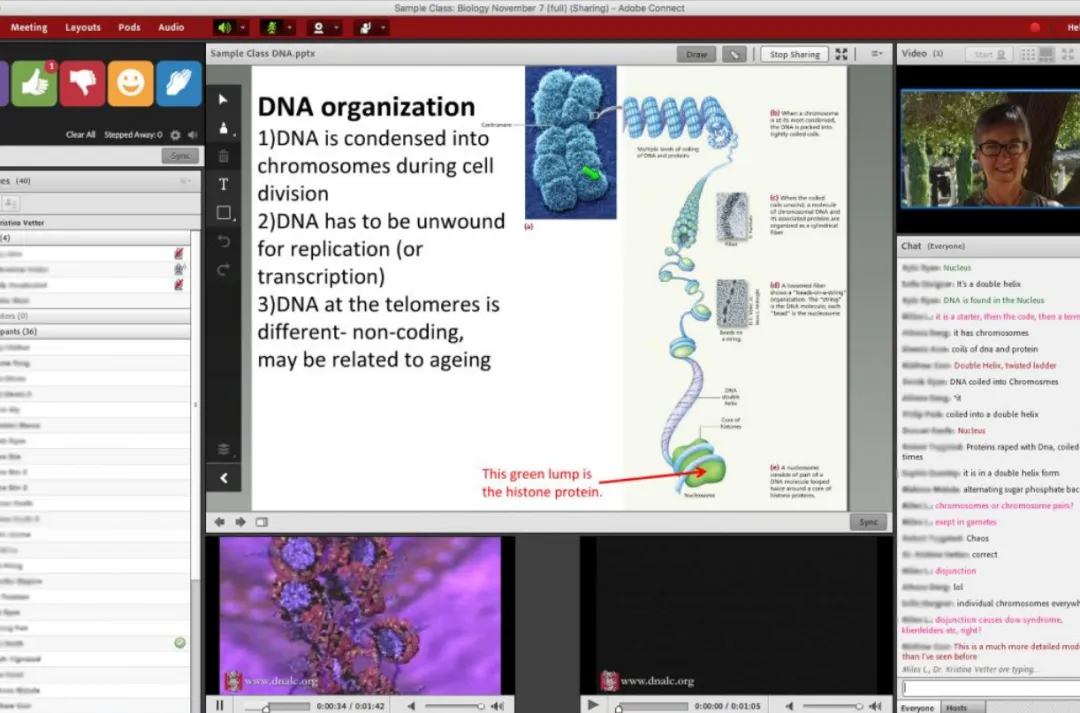Screen dimensions: 1080x713
Task: Select the Text tool in drawing toolbar
Action: [x=223, y=184]
